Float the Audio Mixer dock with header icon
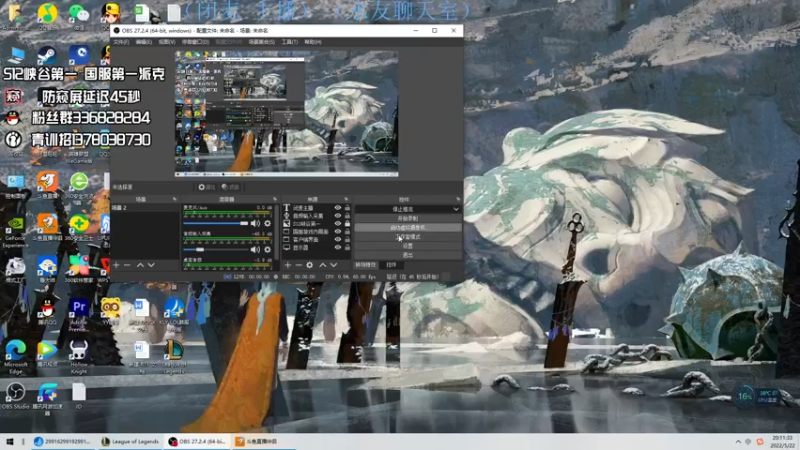The image size is (800, 450). pos(274,199)
